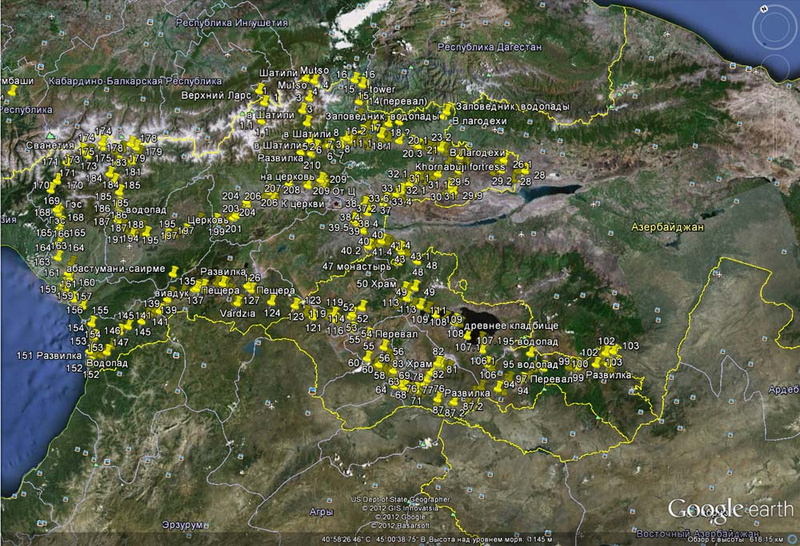Click the 'К церкви' label
This screenshot has height=546, width=800.
(x=303, y=204)
